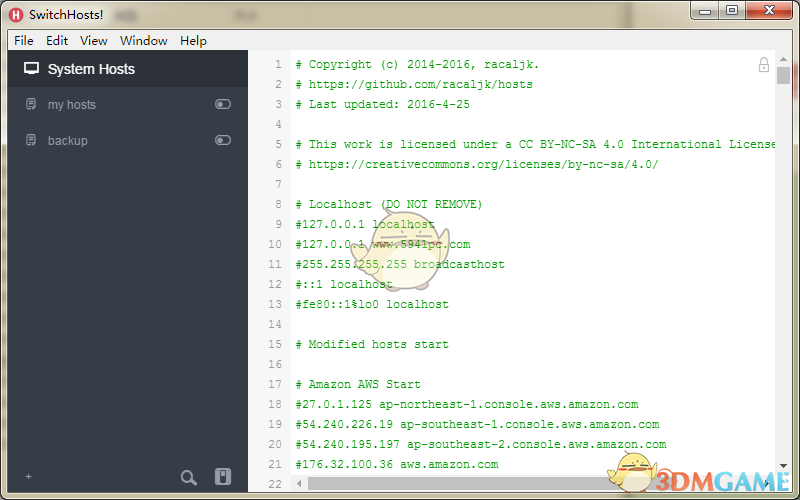The height and width of the screenshot is (500, 800).
Task: Click the SwitchHosts! app icon in title bar
Action: pos(16,15)
